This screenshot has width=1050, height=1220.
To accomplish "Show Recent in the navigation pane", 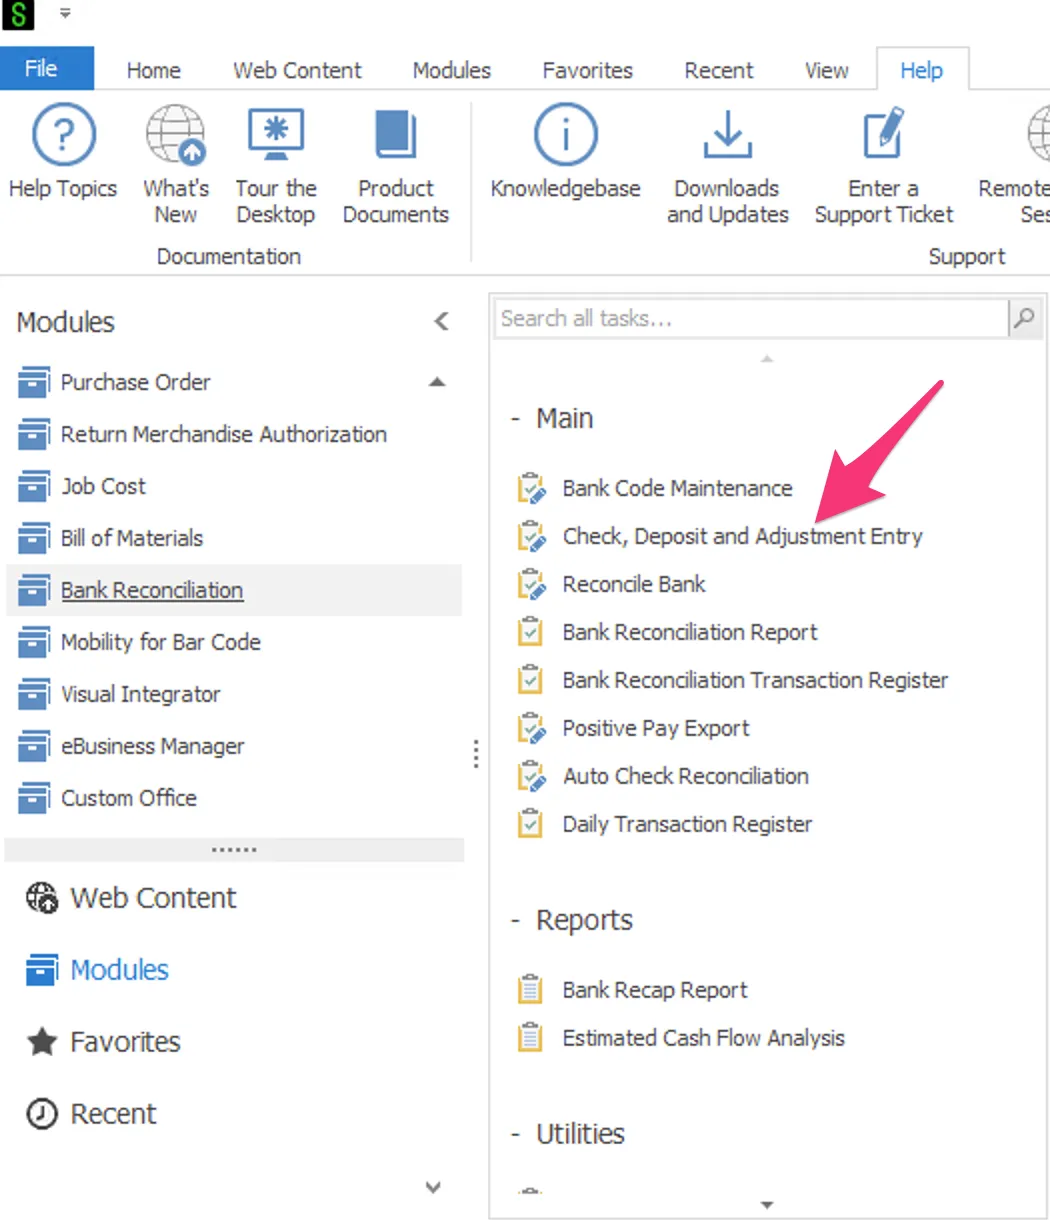I will (x=91, y=1114).
